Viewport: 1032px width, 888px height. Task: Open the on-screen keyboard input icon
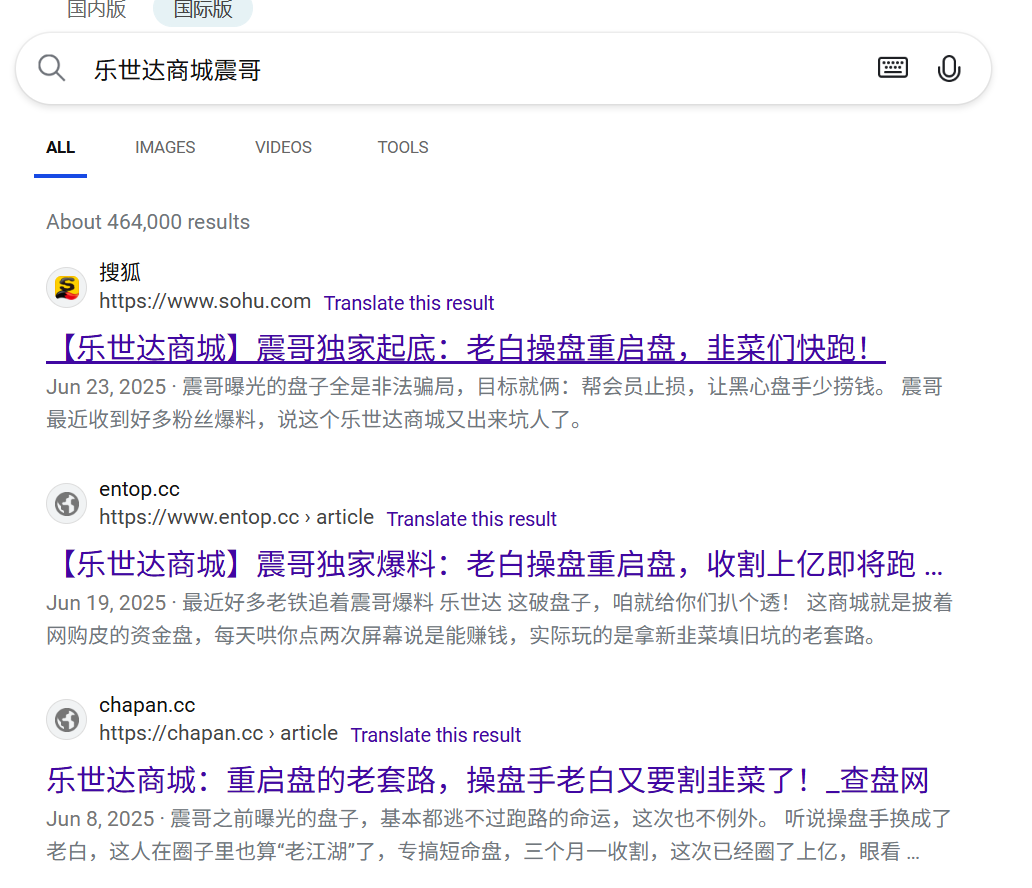click(892, 67)
